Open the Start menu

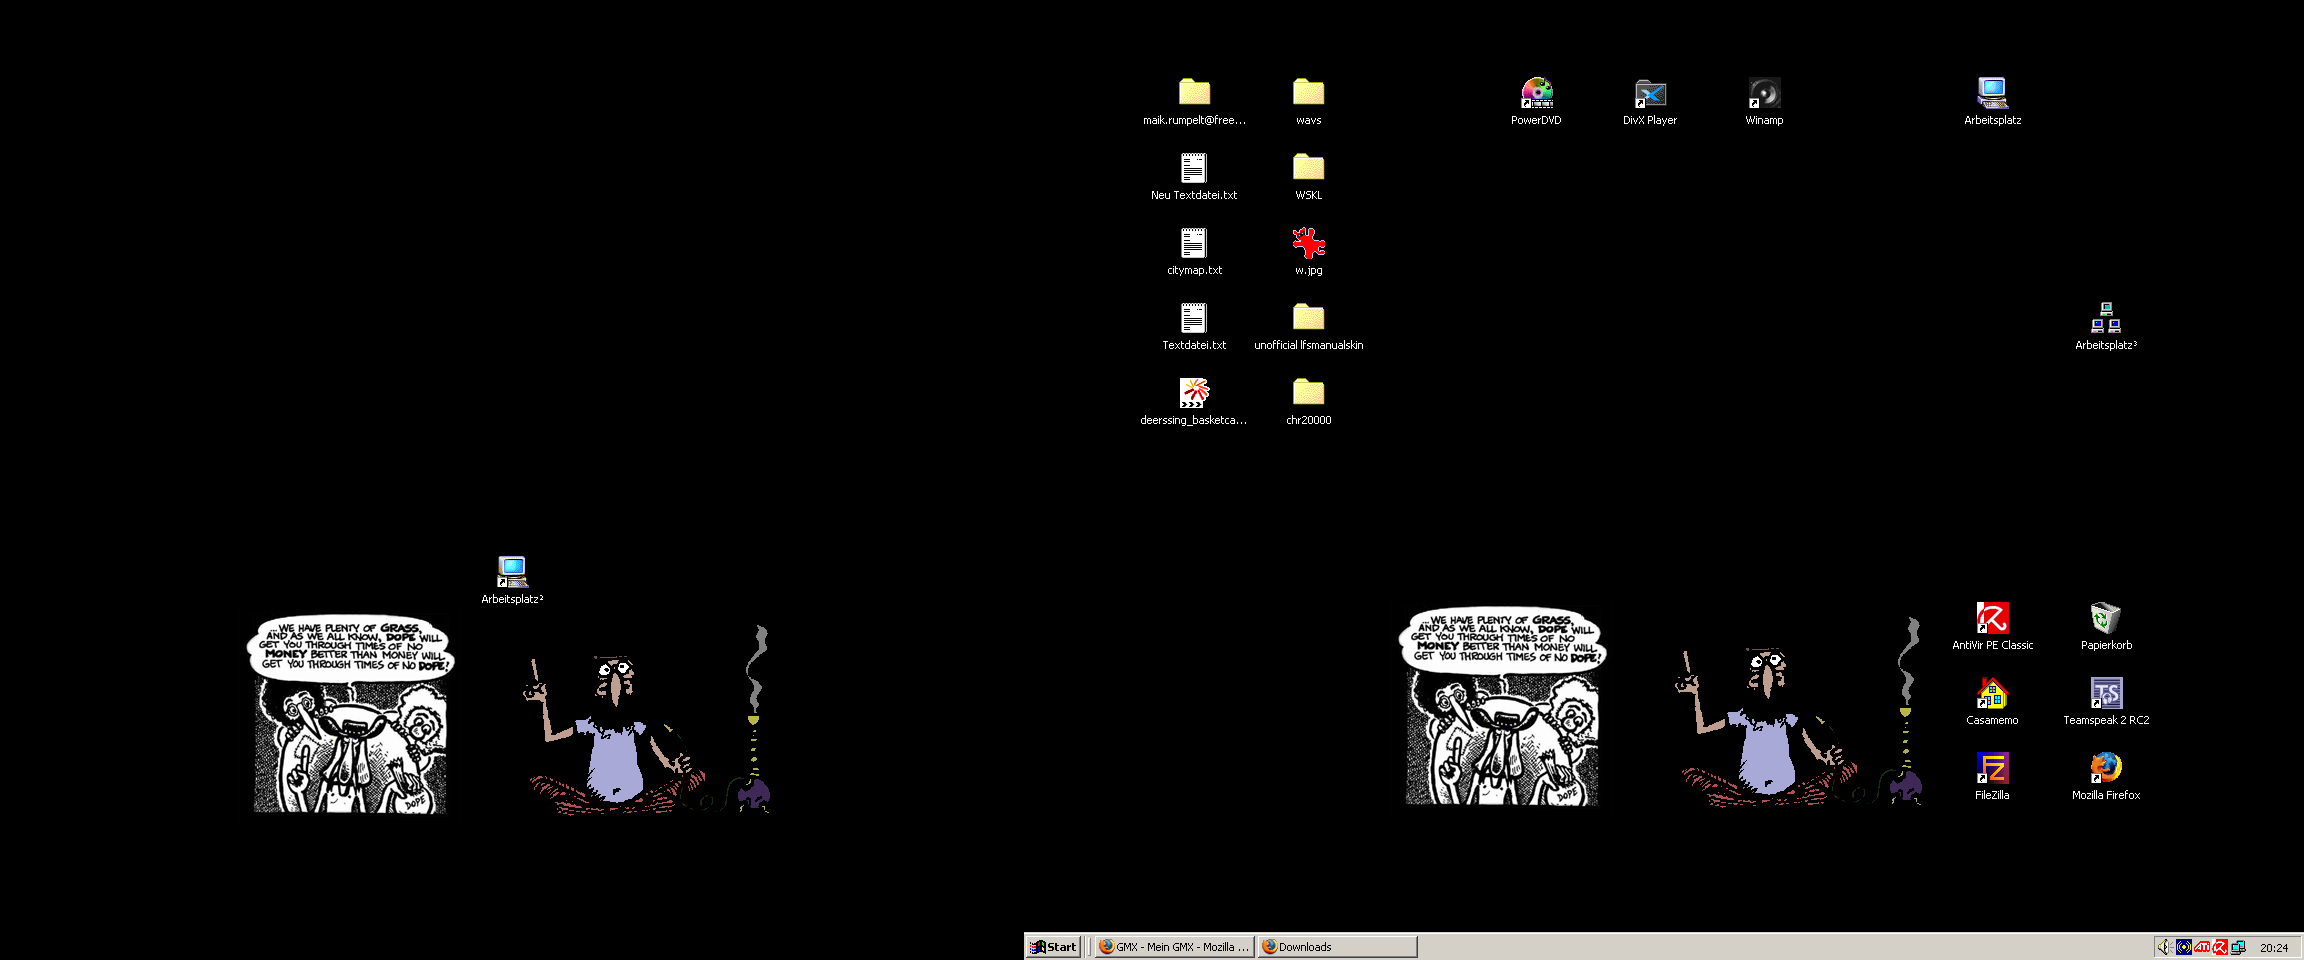pyautogui.click(x=1053, y=947)
